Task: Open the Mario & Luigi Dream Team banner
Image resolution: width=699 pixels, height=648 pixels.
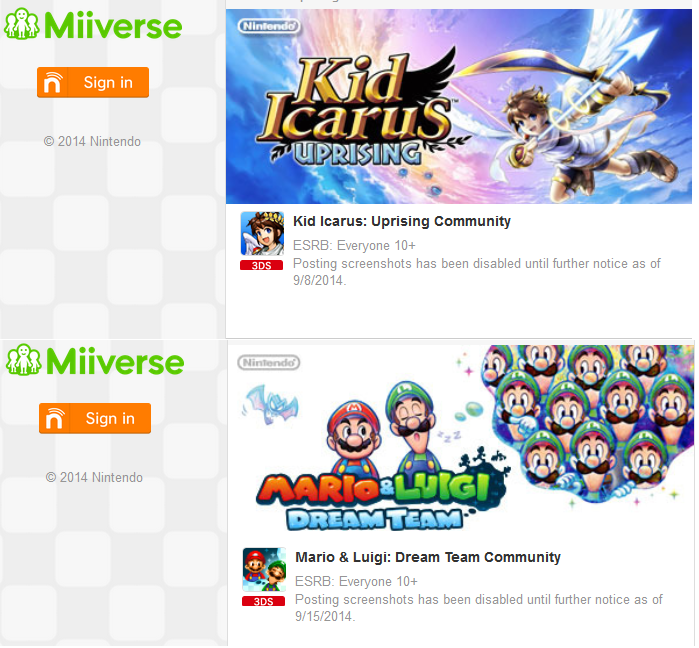Action: [461, 440]
